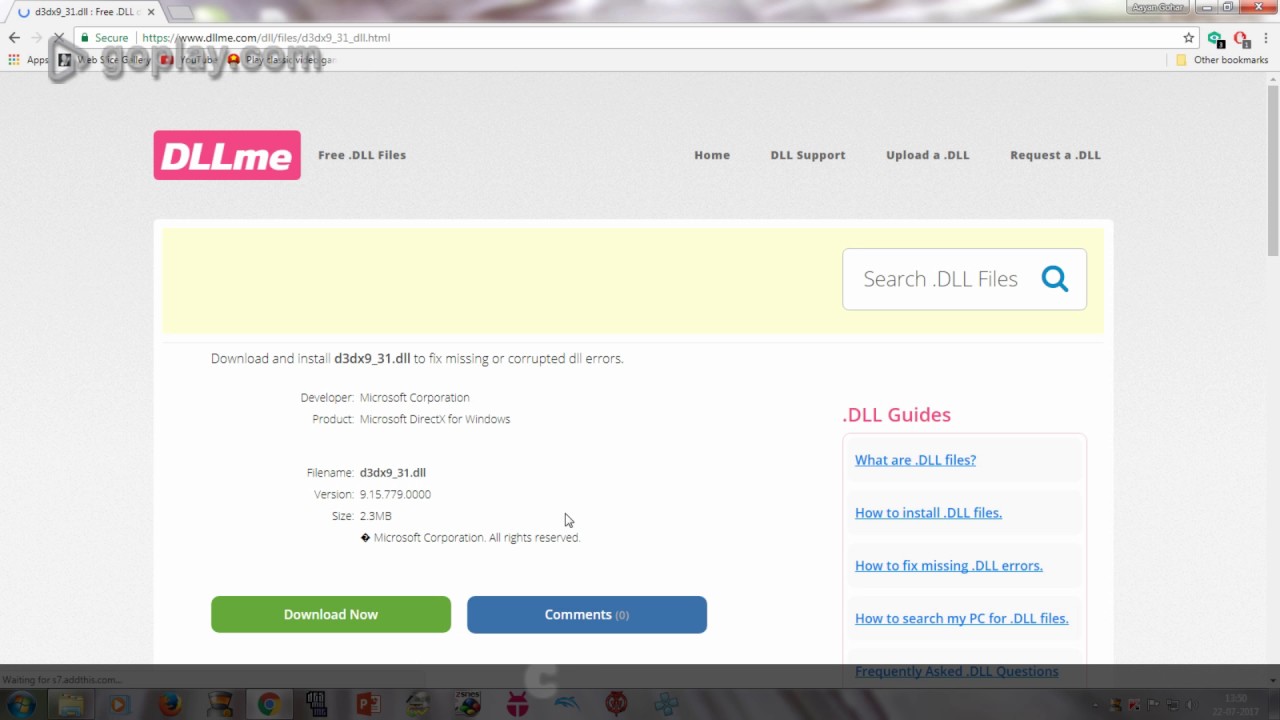Click the magnifier search icon on DLLme
1280x720 pixels.
(1054, 278)
